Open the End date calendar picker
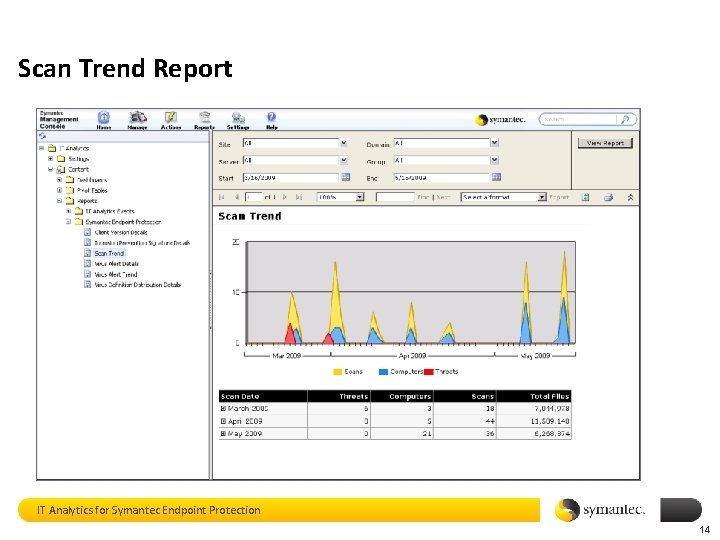The image size is (720, 540). (x=496, y=177)
